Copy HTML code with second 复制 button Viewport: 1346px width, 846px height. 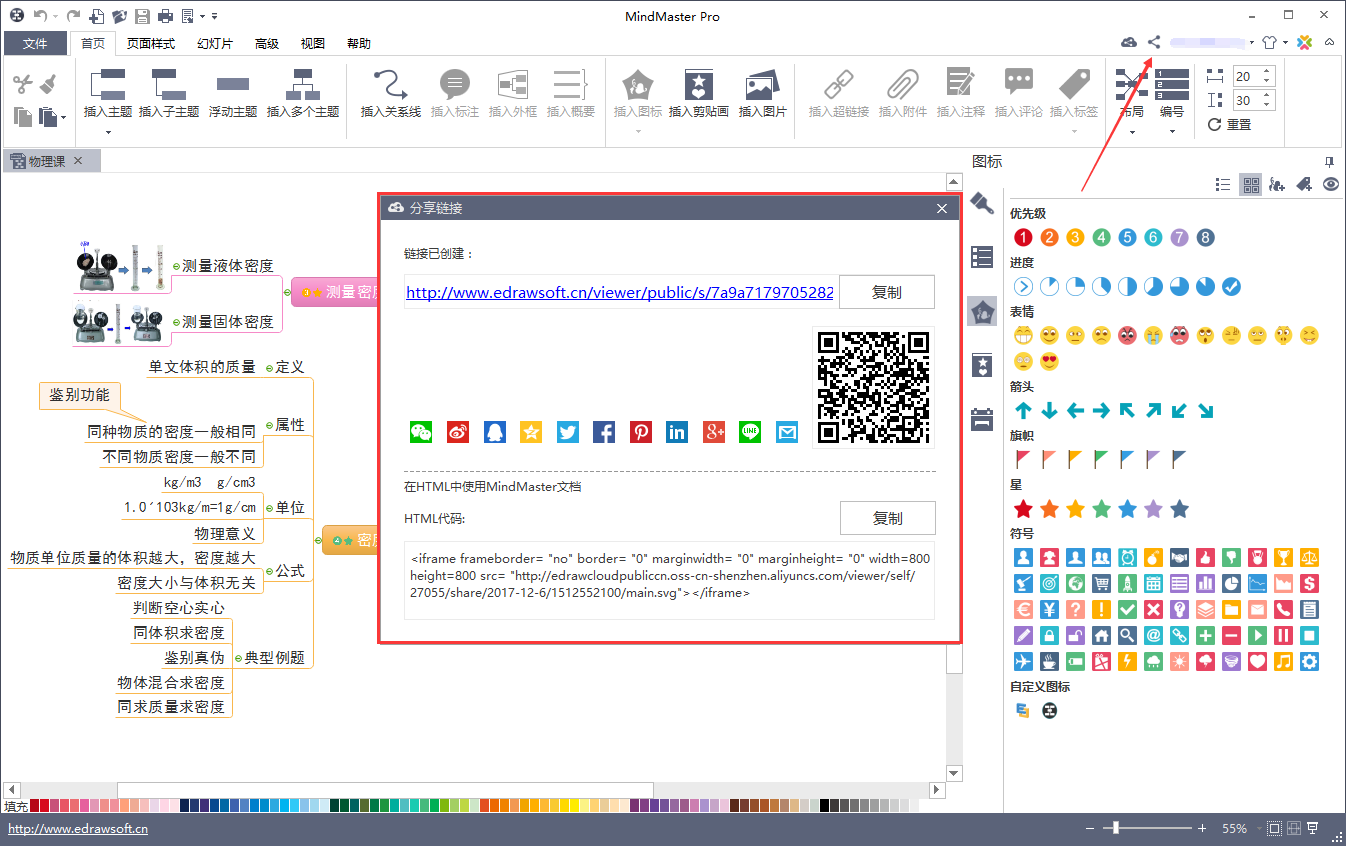coord(887,518)
